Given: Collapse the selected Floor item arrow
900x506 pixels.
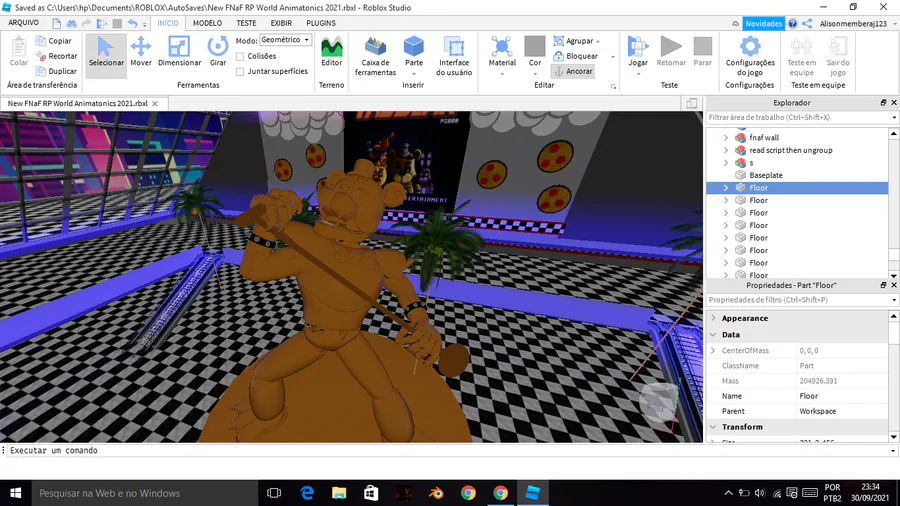Looking at the screenshot, I should (x=726, y=188).
